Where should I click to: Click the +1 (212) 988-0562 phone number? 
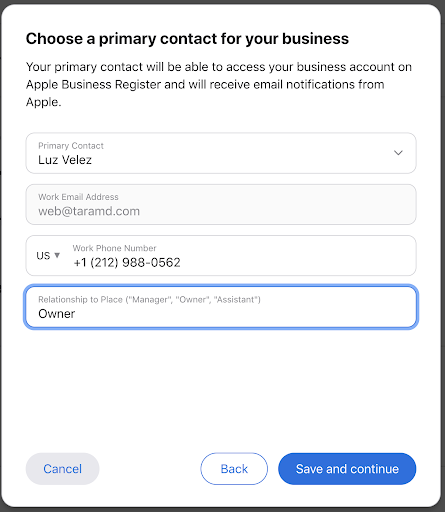pos(127,263)
